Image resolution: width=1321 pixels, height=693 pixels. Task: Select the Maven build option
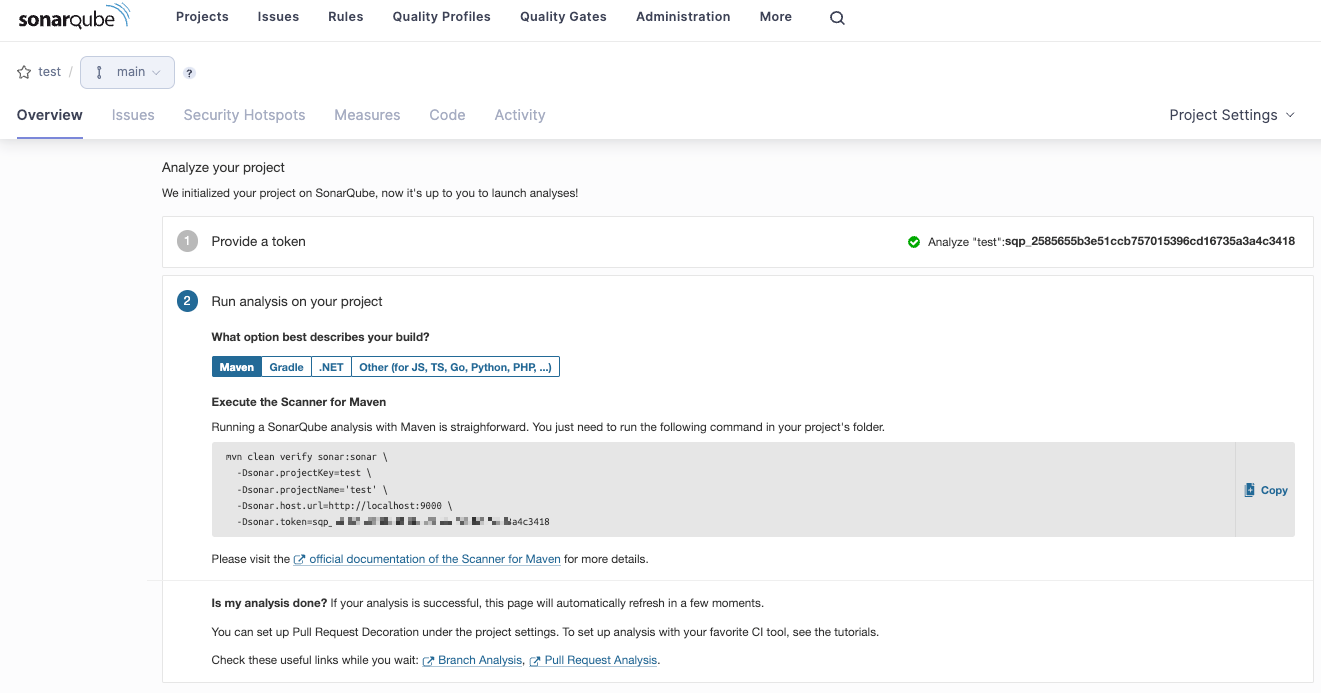pyautogui.click(x=237, y=367)
